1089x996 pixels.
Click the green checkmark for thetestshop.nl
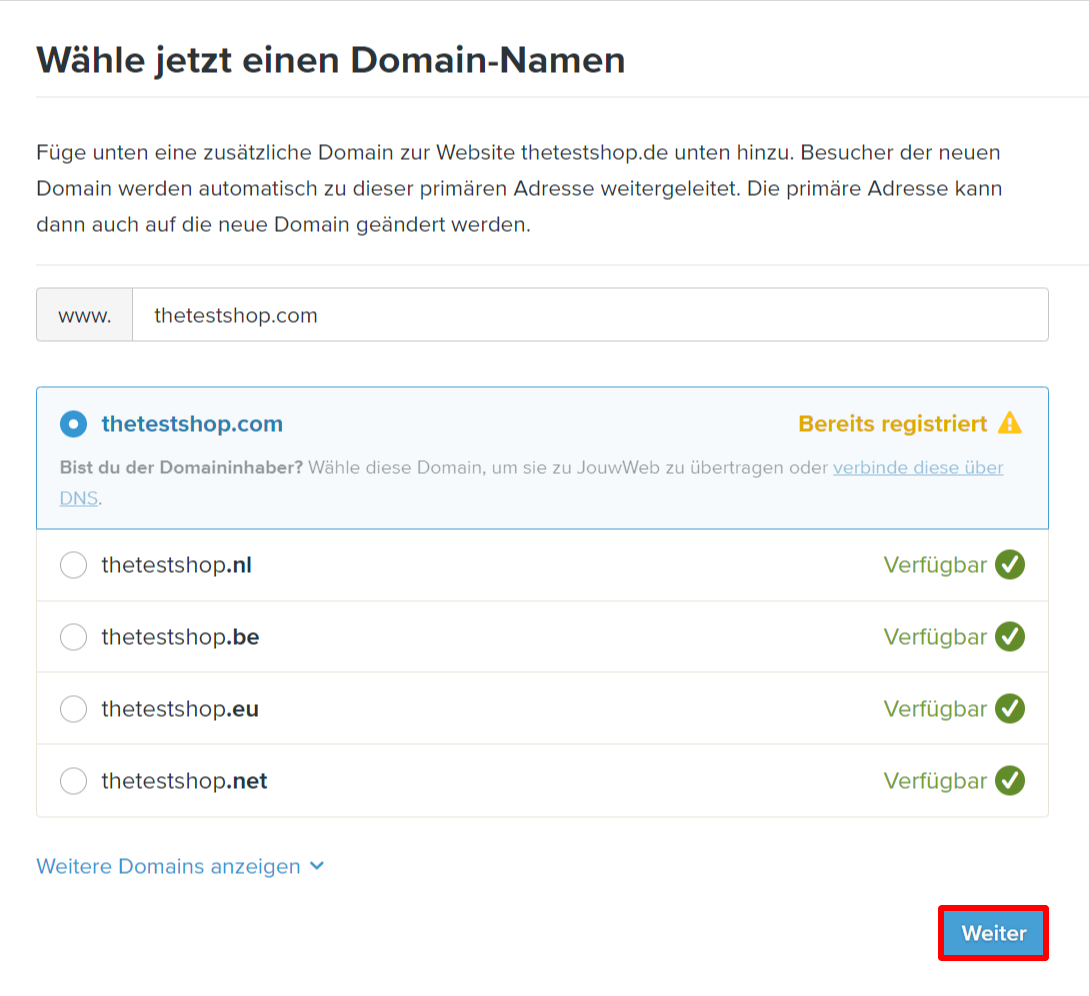point(1010,566)
